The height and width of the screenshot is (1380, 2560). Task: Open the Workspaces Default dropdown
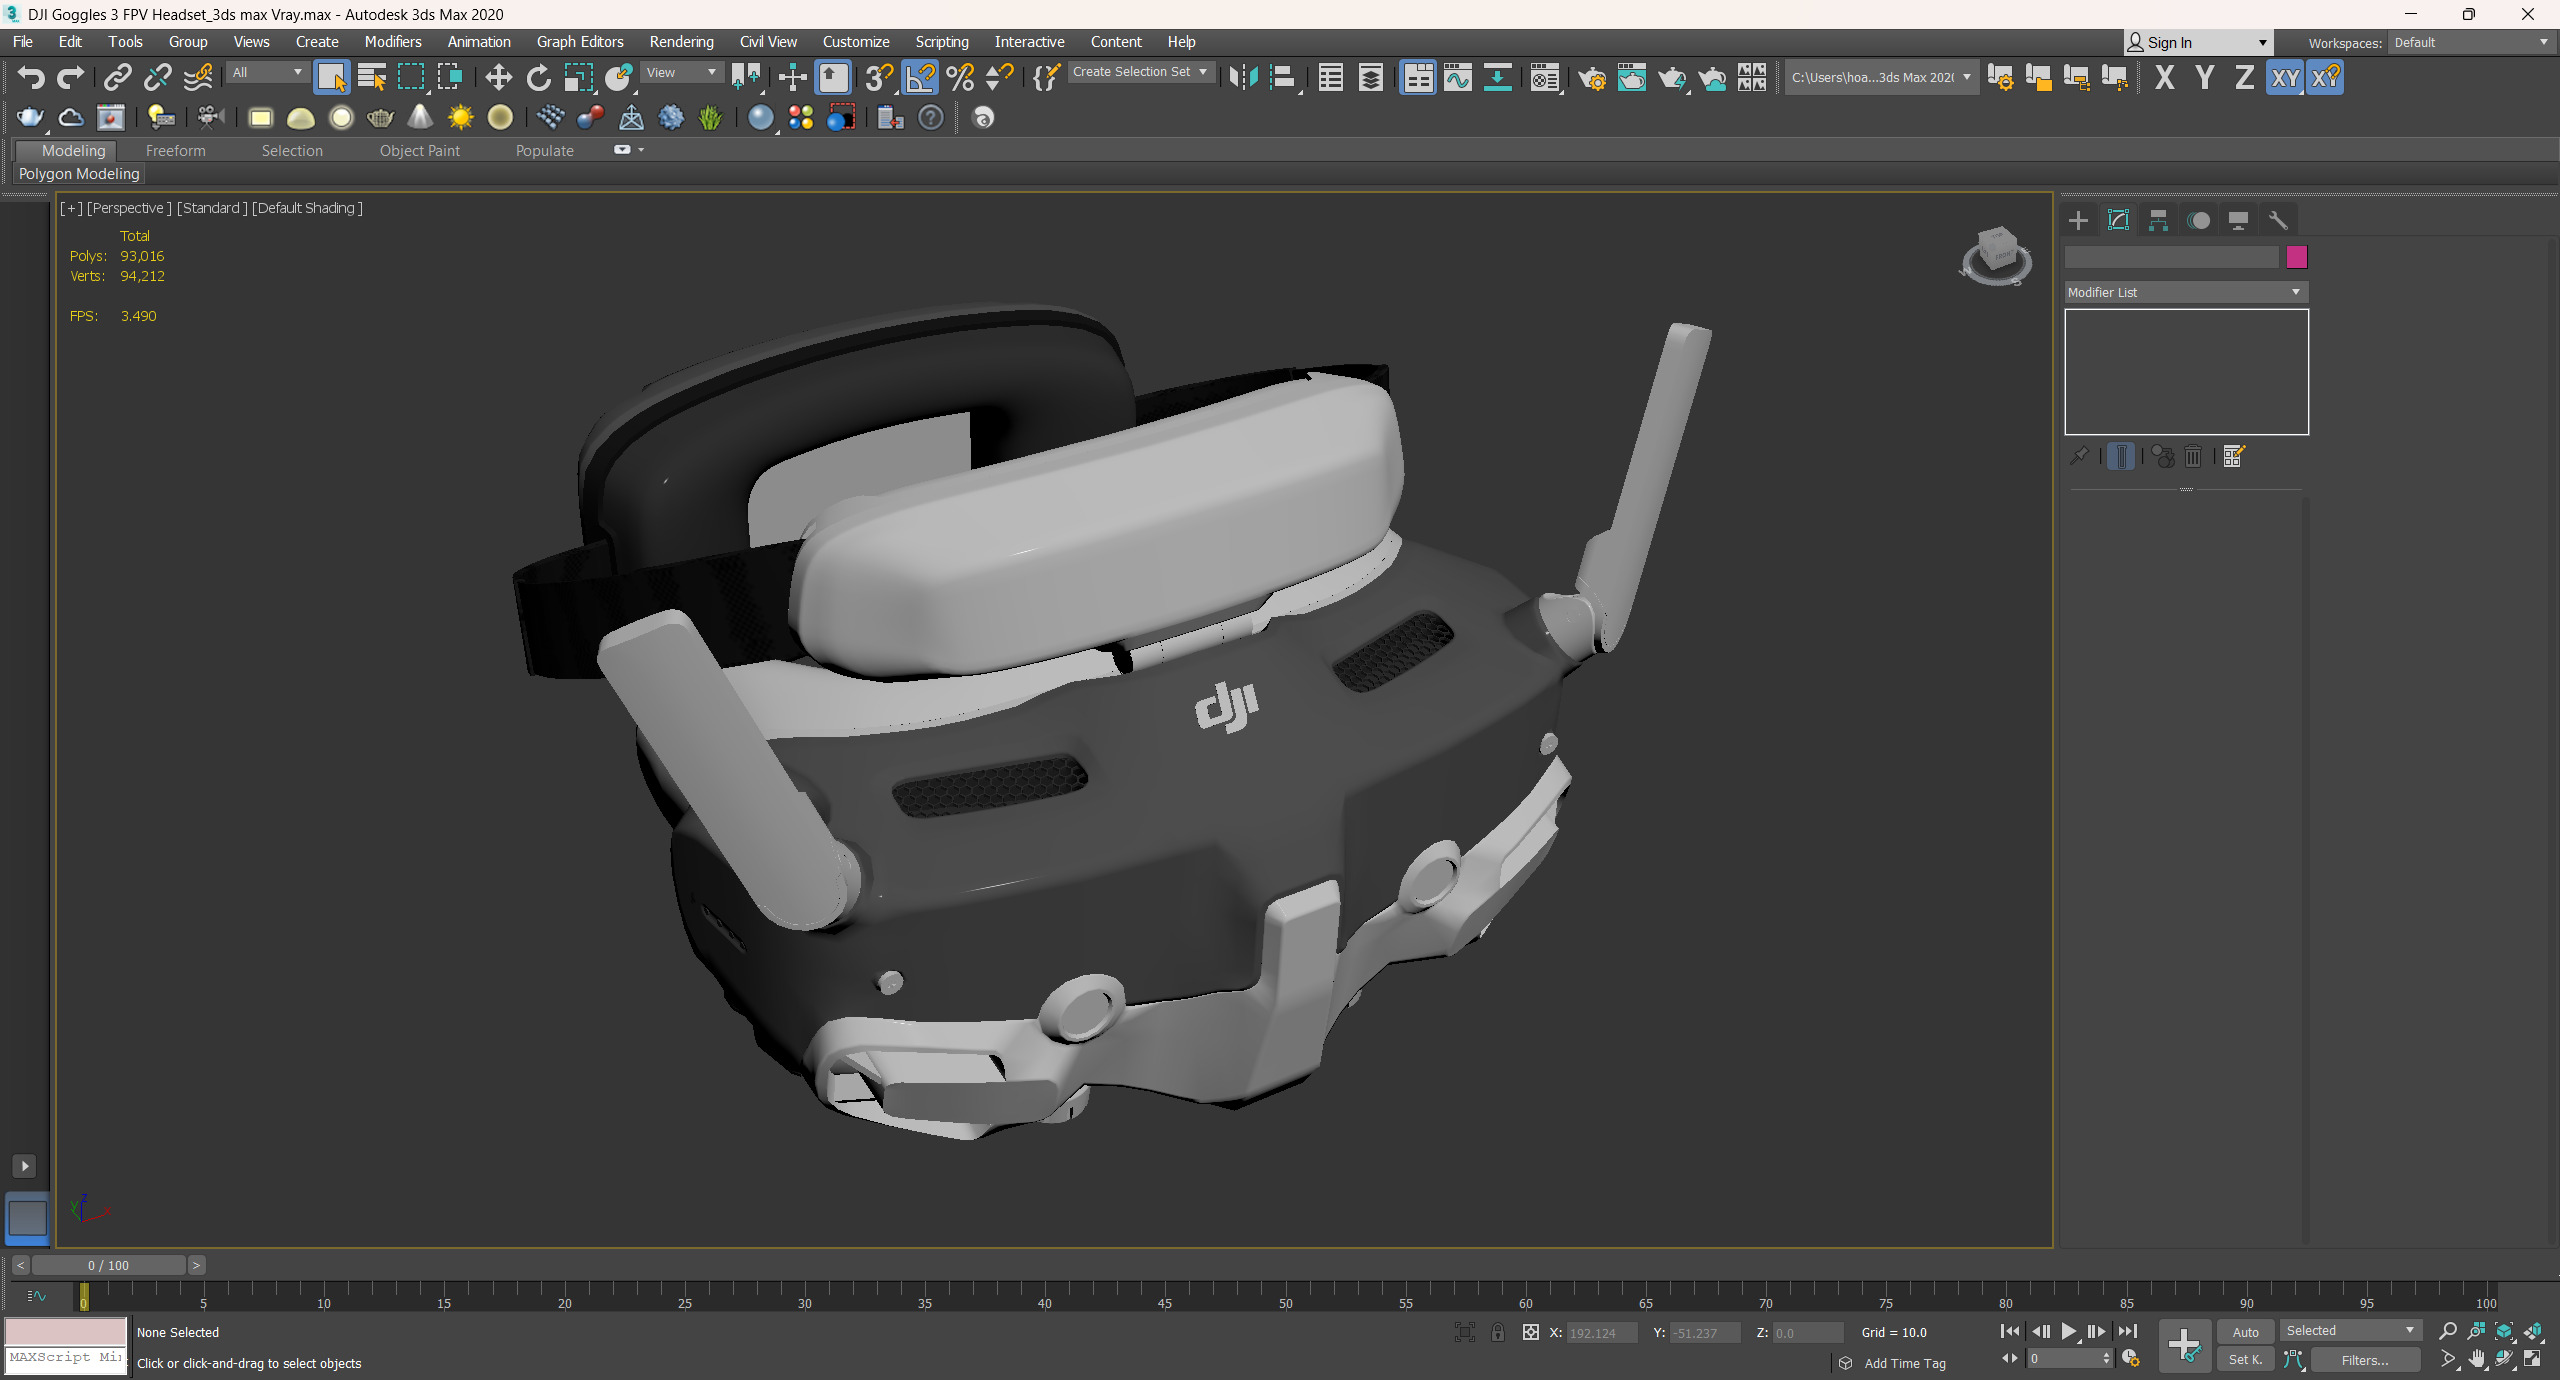pos(2470,42)
